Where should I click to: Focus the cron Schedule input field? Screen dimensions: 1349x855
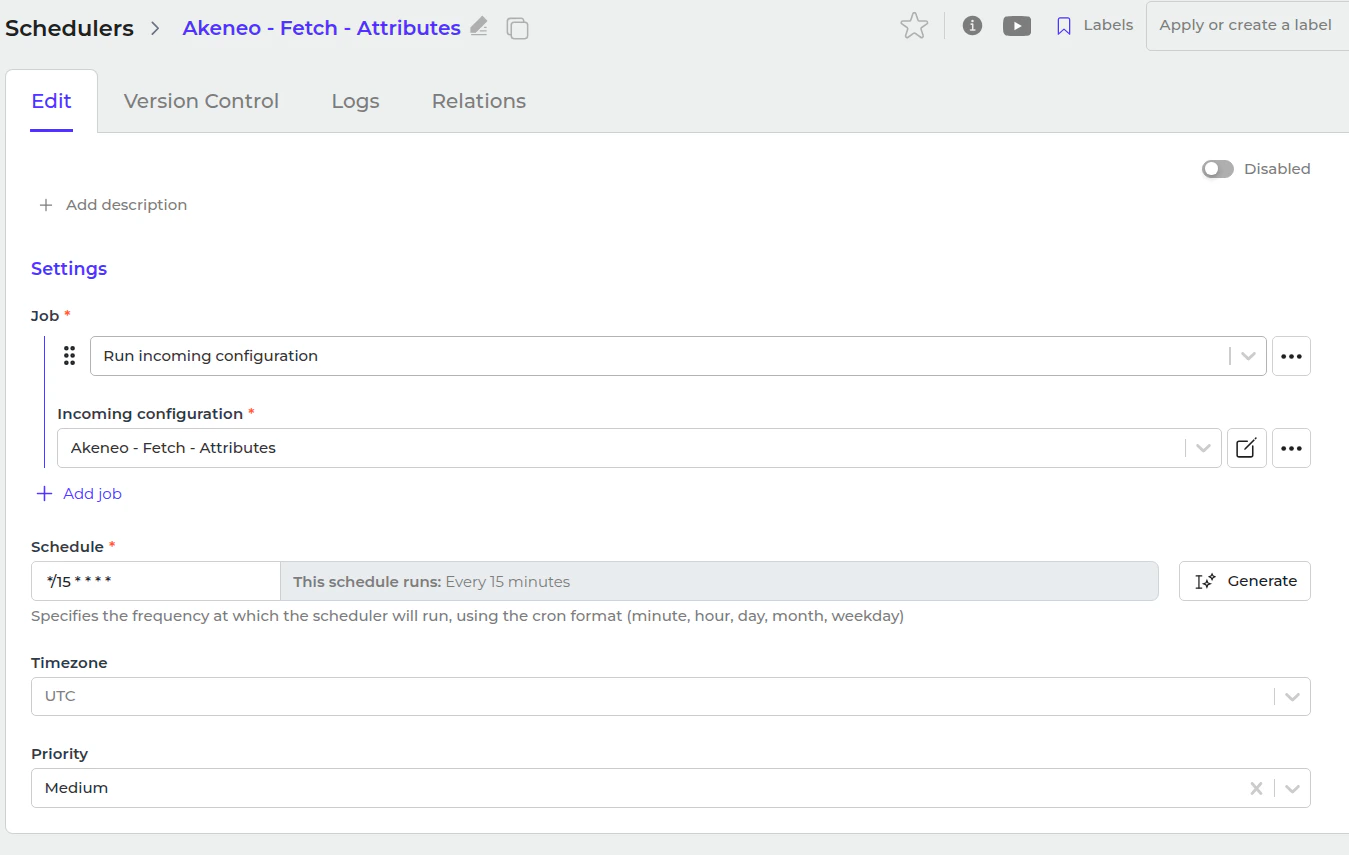click(x=156, y=581)
